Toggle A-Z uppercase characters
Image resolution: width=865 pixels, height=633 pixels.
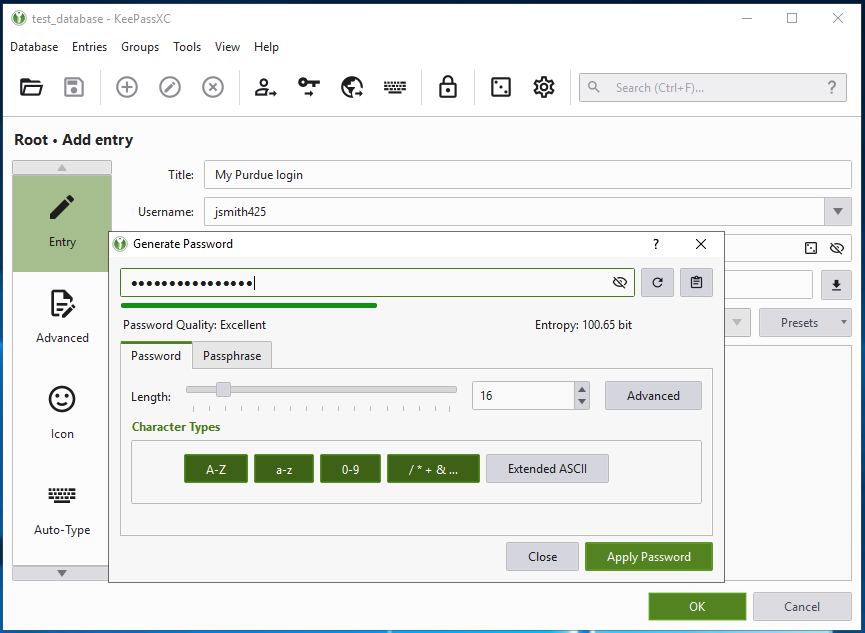click(x=216, y=469)
